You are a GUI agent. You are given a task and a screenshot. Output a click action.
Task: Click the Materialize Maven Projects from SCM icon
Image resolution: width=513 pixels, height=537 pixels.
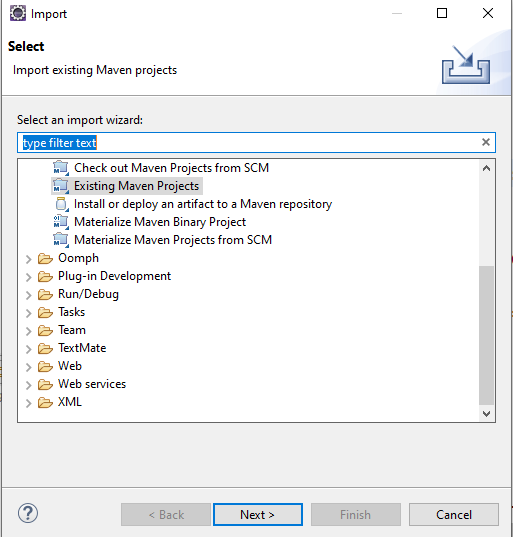click(61, 240)
